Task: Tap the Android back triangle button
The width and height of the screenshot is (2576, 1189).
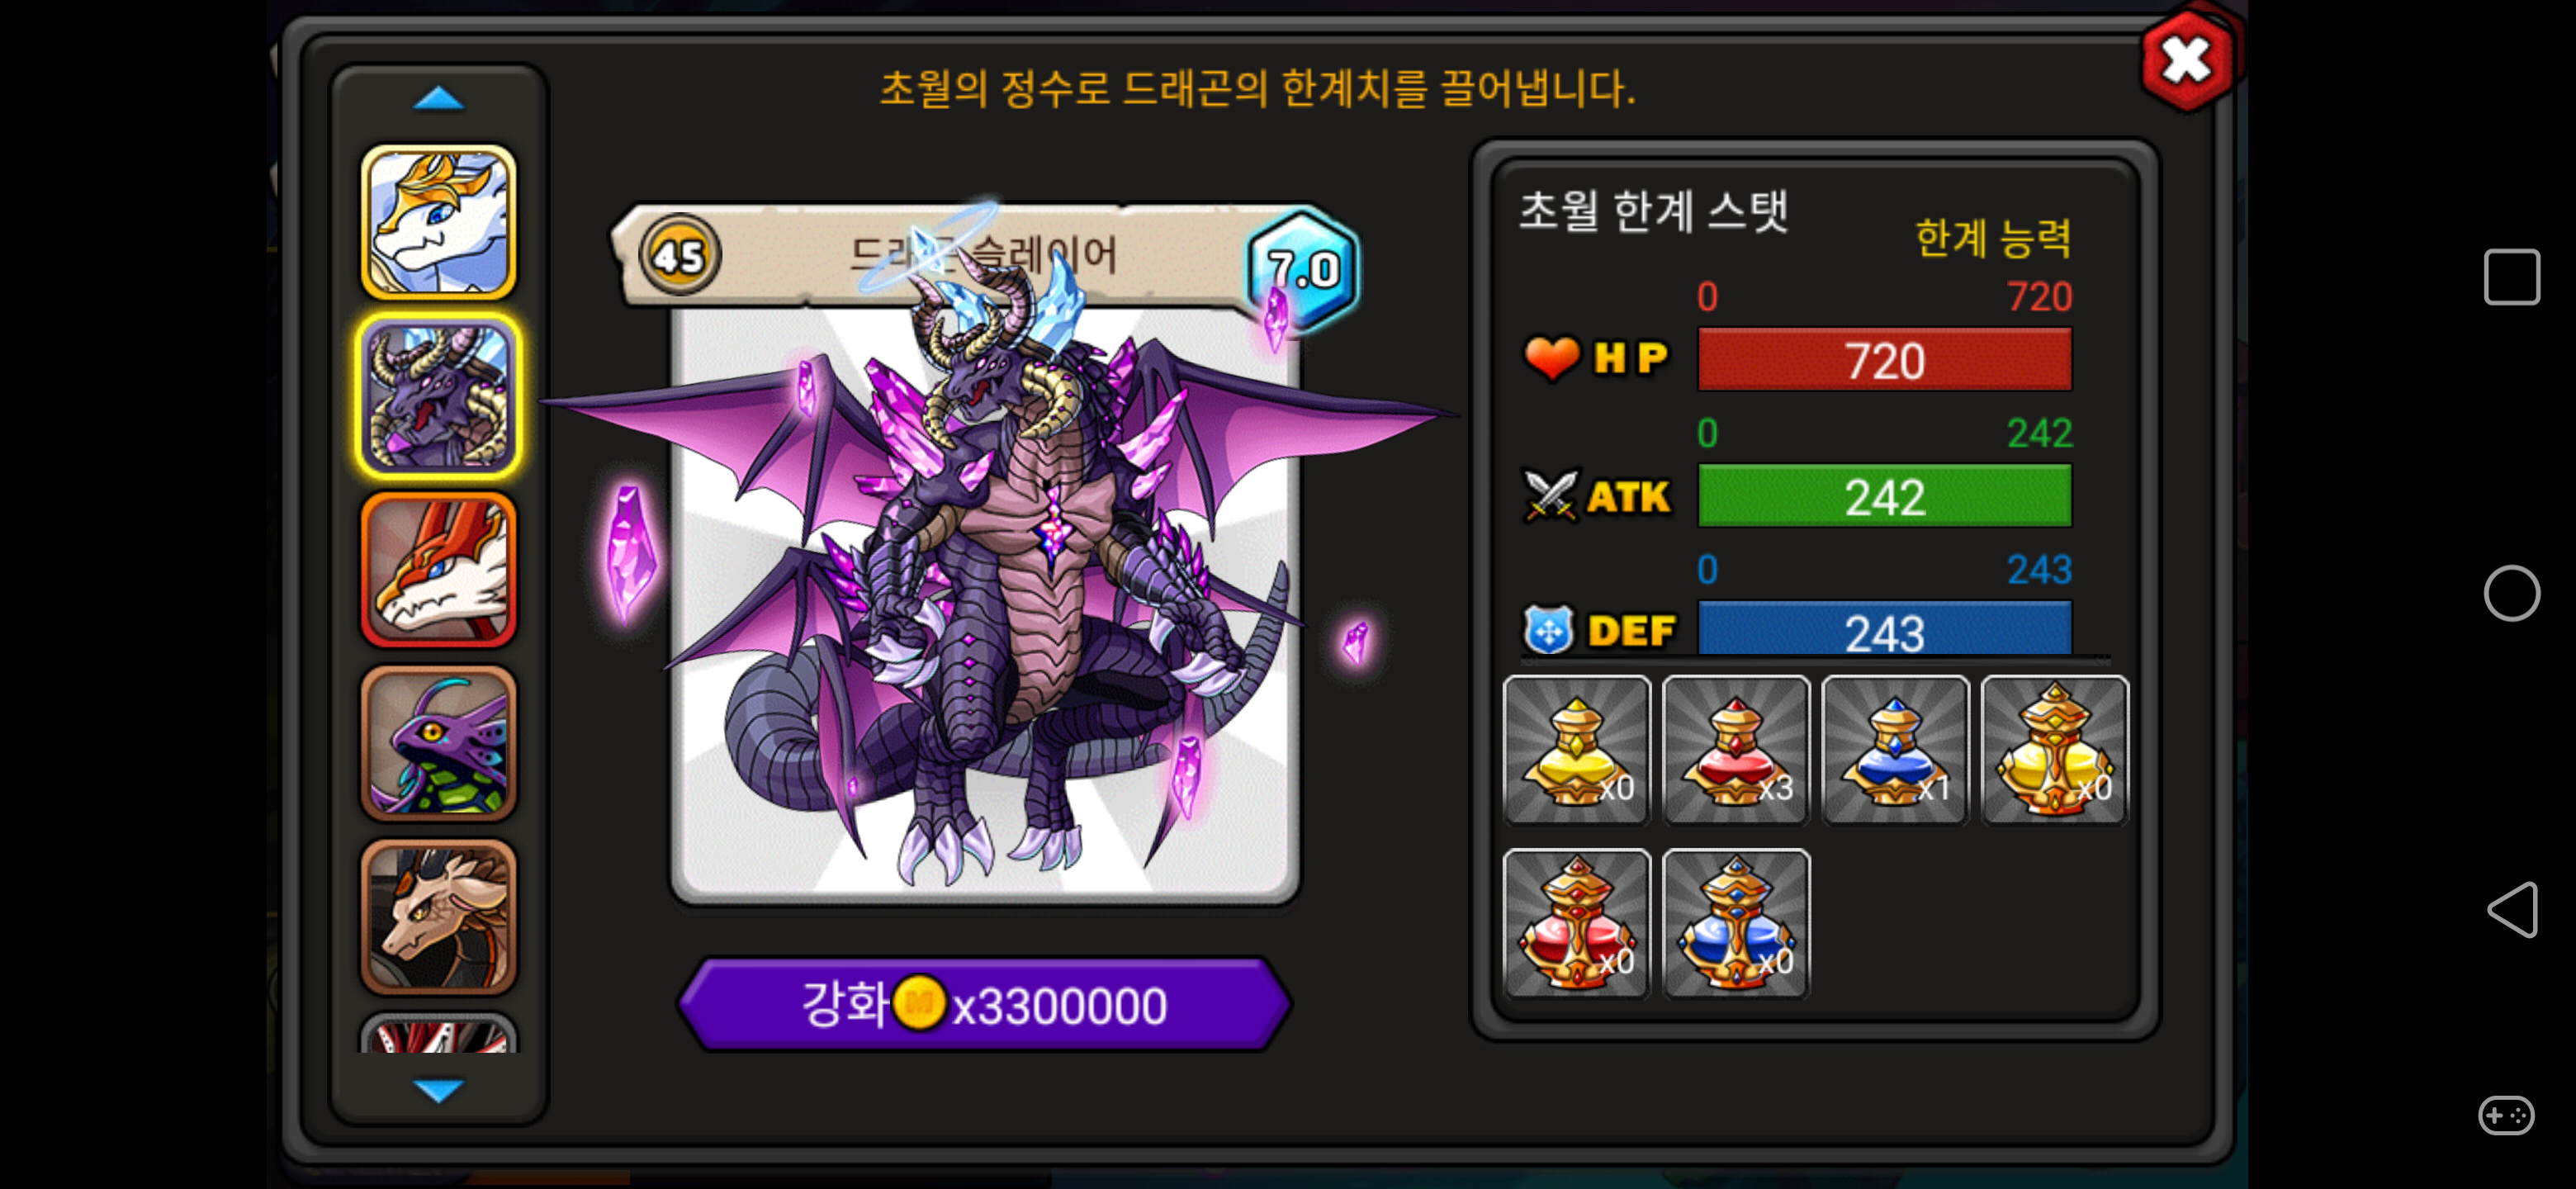Action: click(2511, 909)
